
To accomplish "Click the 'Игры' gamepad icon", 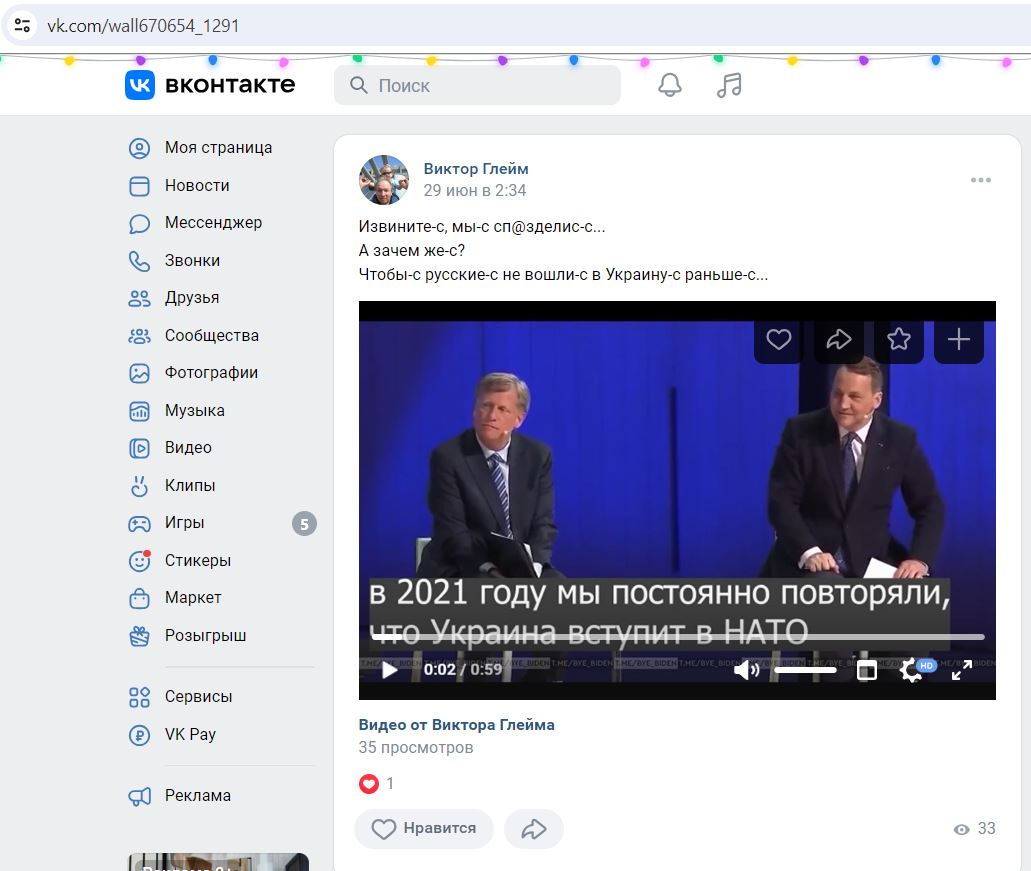I will [139, 523].
